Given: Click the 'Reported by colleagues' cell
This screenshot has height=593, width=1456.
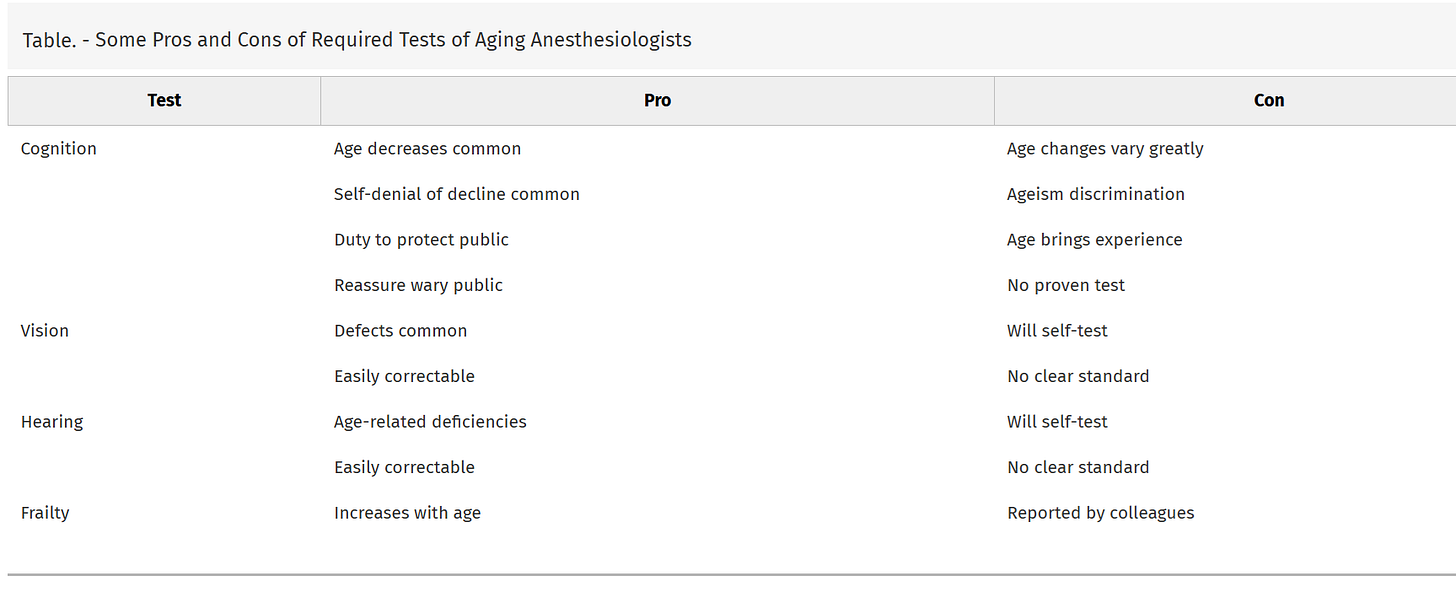Looking at the screenshot, I should pos(1100,513).
